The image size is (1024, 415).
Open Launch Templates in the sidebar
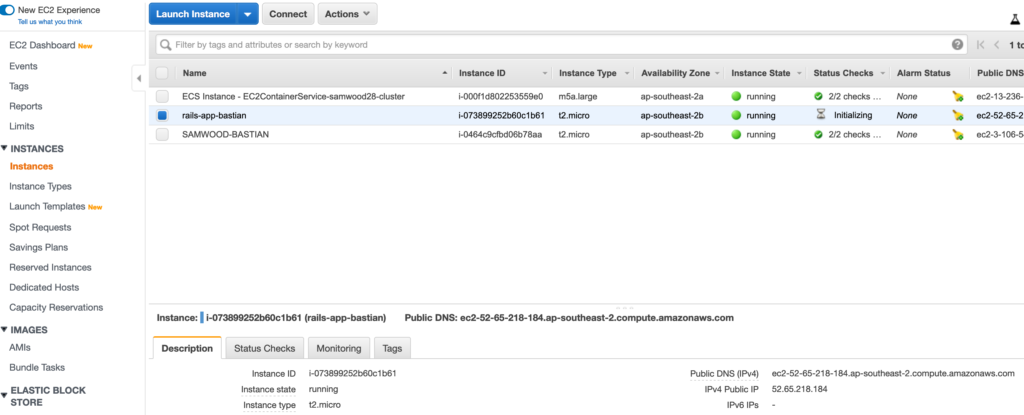[47, 207]
